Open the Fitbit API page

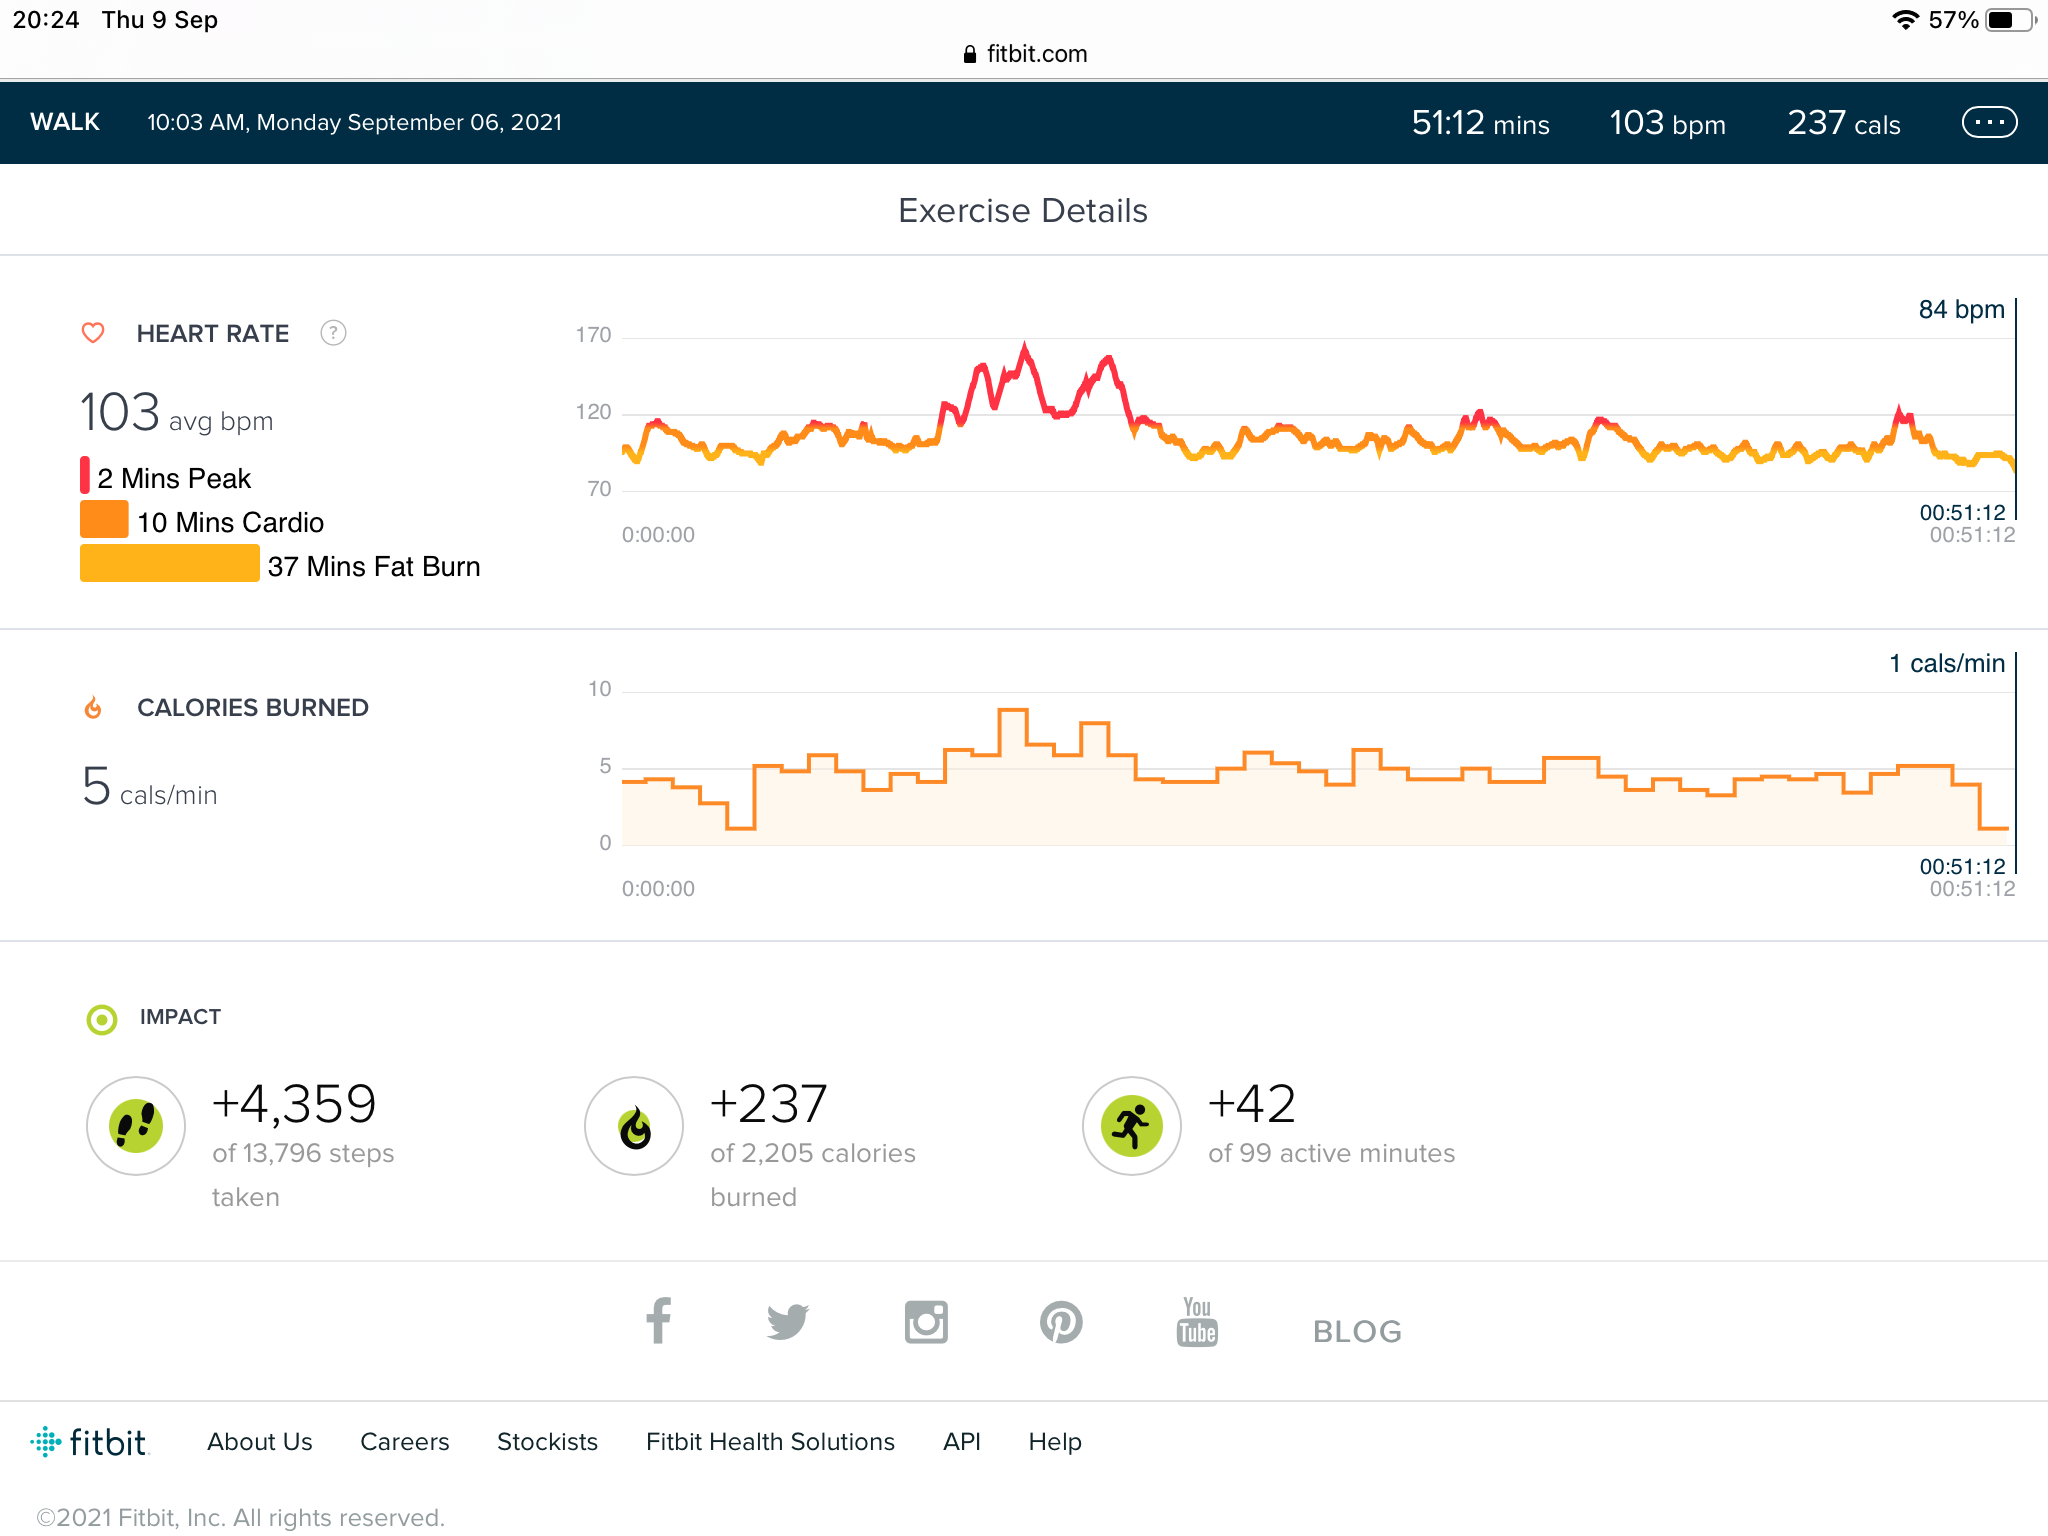[961, 1441]
